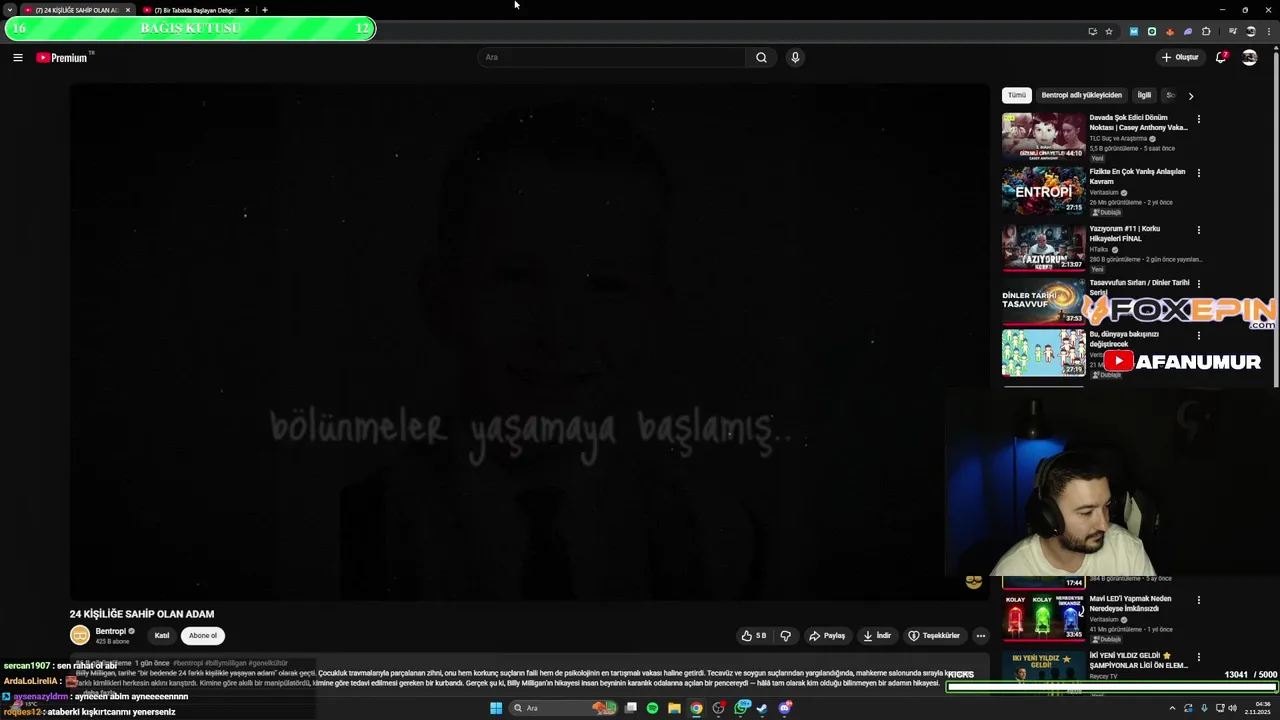Open the Bentropi channel name link
Screen dimensions: 1280x720
tap(111, 631)
